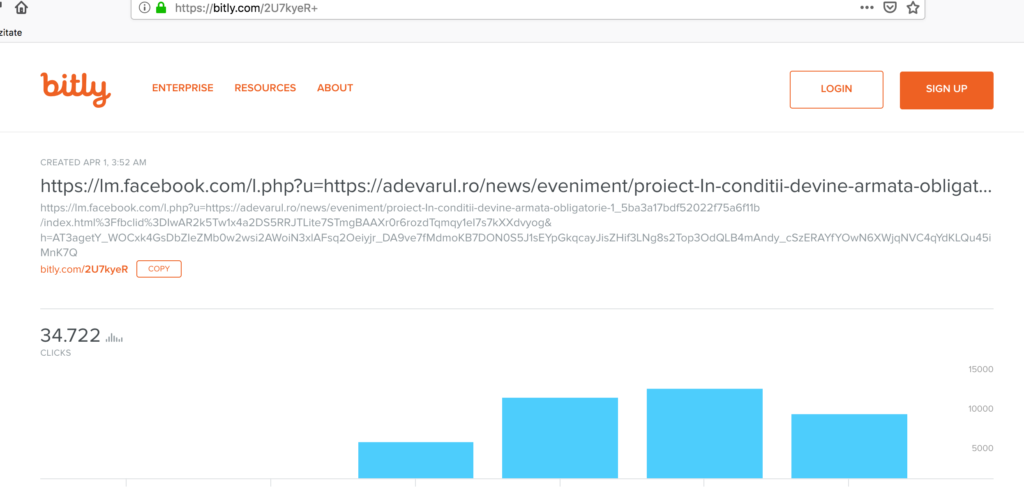This screenshot has height=491, width=1024.
Task: Click the browser home icon
Action: (x=22, y=8)
